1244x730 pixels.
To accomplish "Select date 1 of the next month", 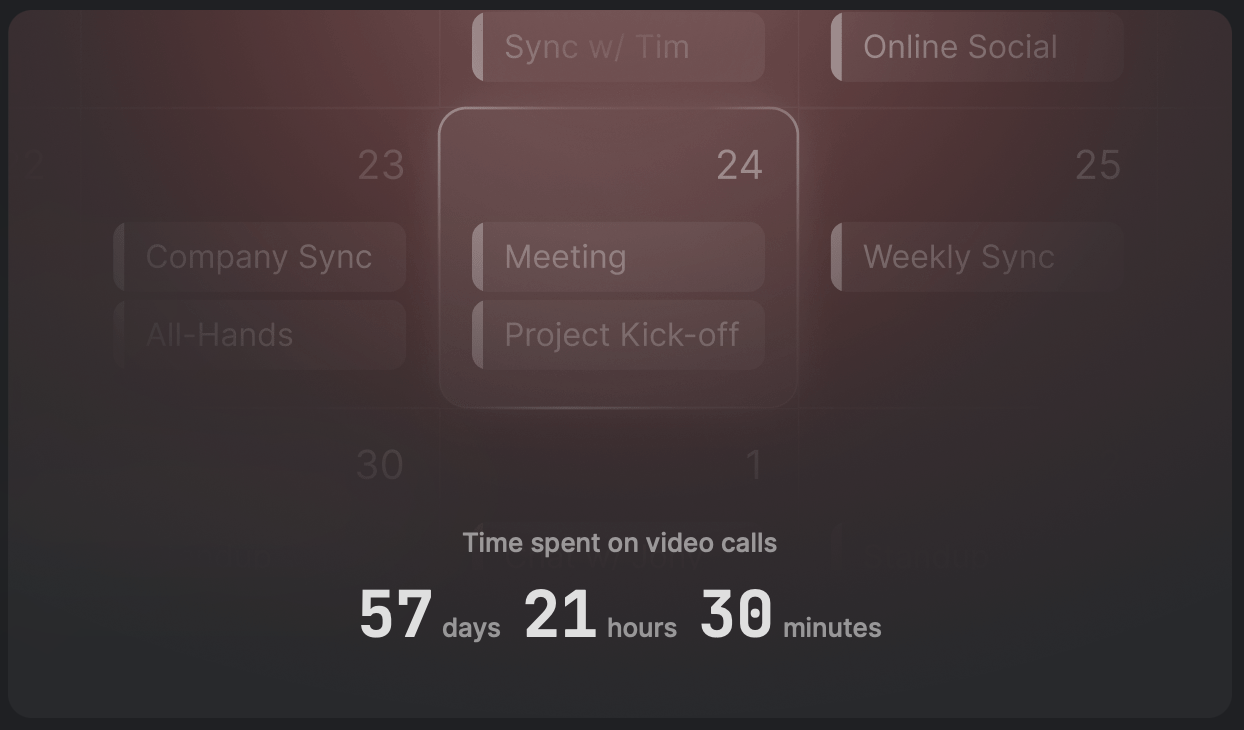I will pos(754,466).
